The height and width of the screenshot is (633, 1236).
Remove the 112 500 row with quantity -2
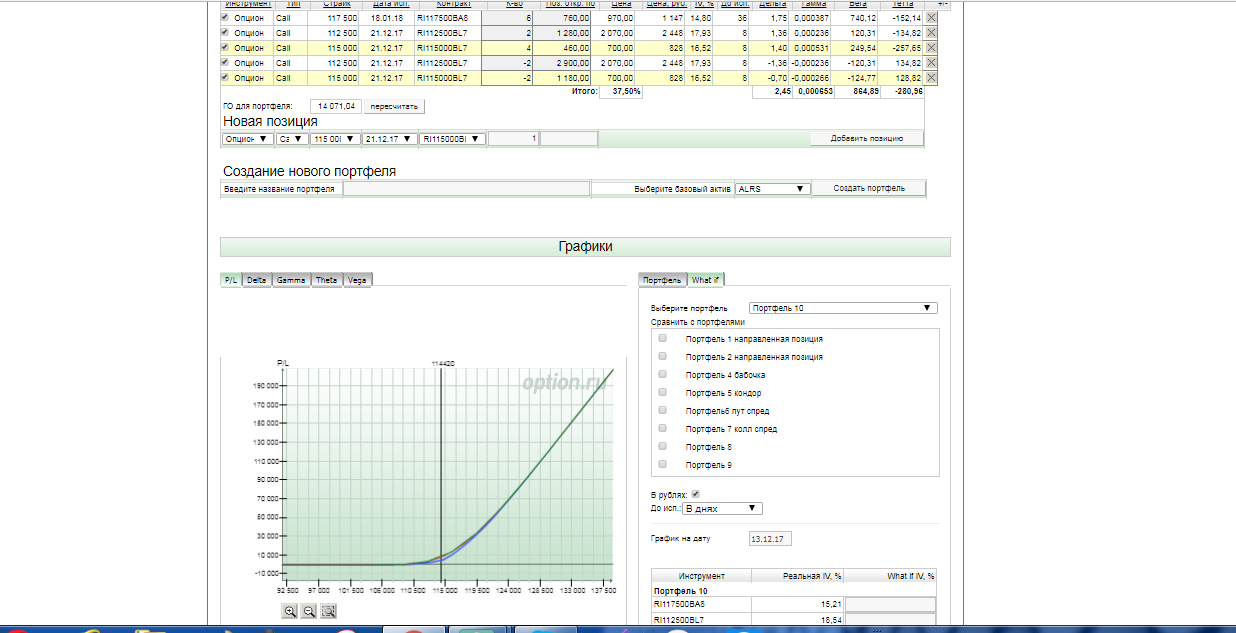coord(931,63)
